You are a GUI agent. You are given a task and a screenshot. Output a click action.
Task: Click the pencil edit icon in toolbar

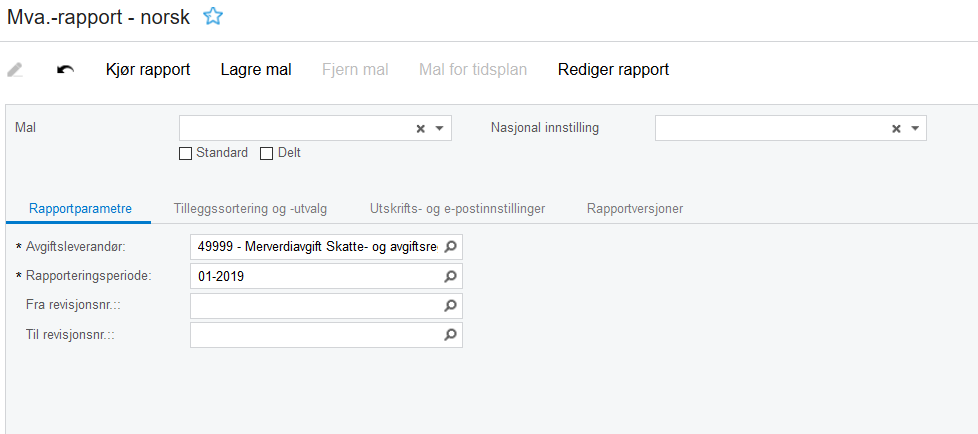tap(15, 70)
